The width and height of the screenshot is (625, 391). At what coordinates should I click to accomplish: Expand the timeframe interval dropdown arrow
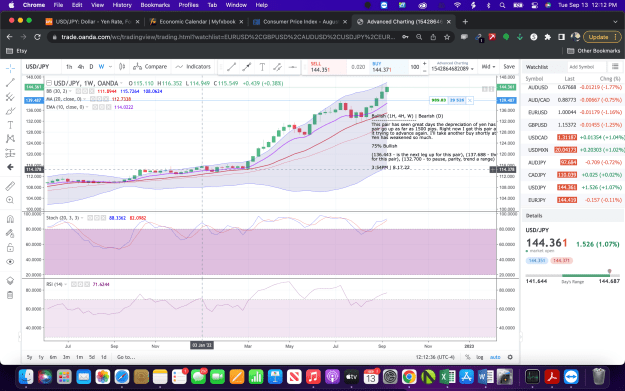pos(110,67)
